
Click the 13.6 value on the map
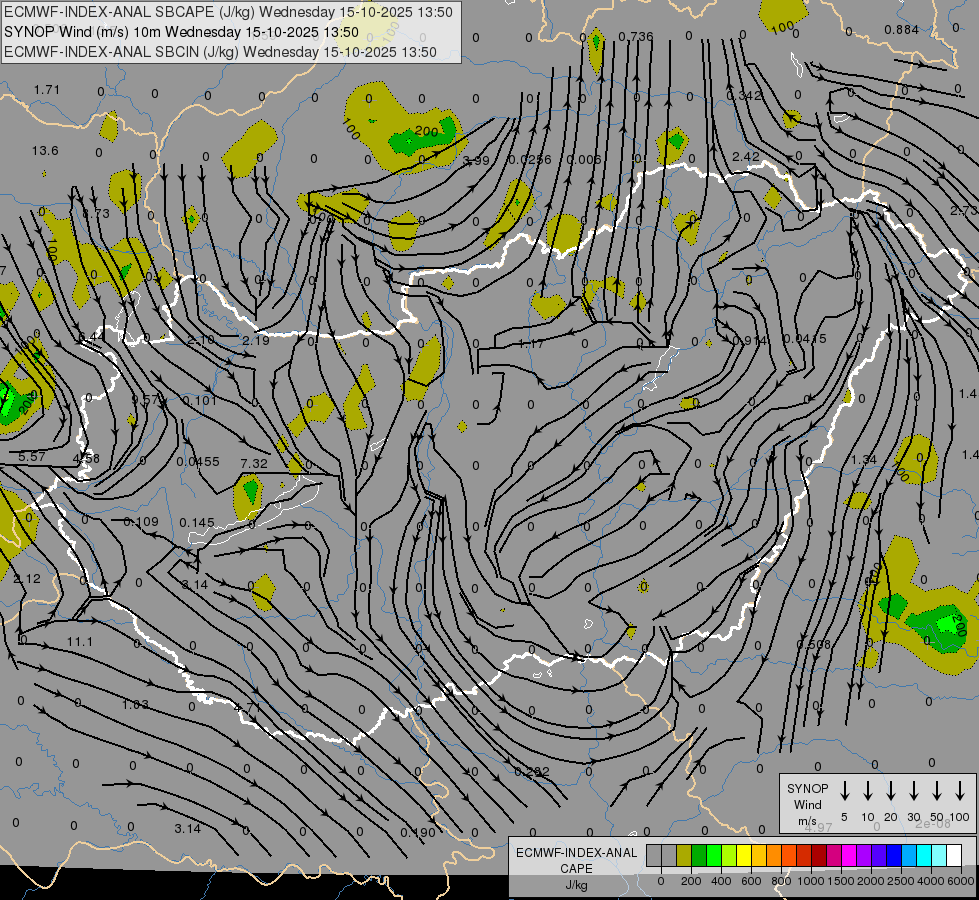click(45, 151)
